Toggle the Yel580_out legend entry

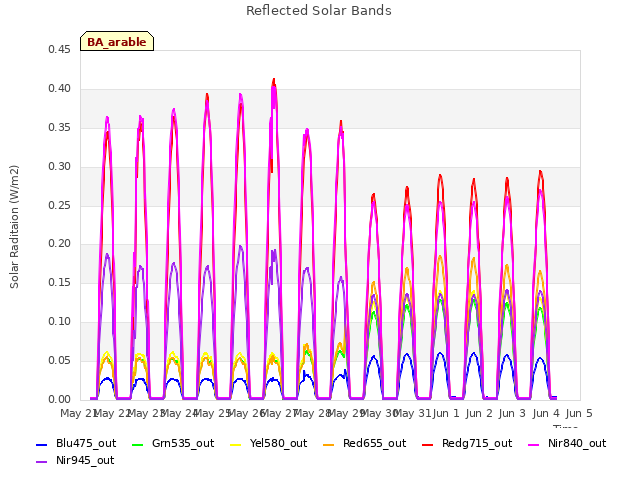pyautogui.click(x=269, y=443)
